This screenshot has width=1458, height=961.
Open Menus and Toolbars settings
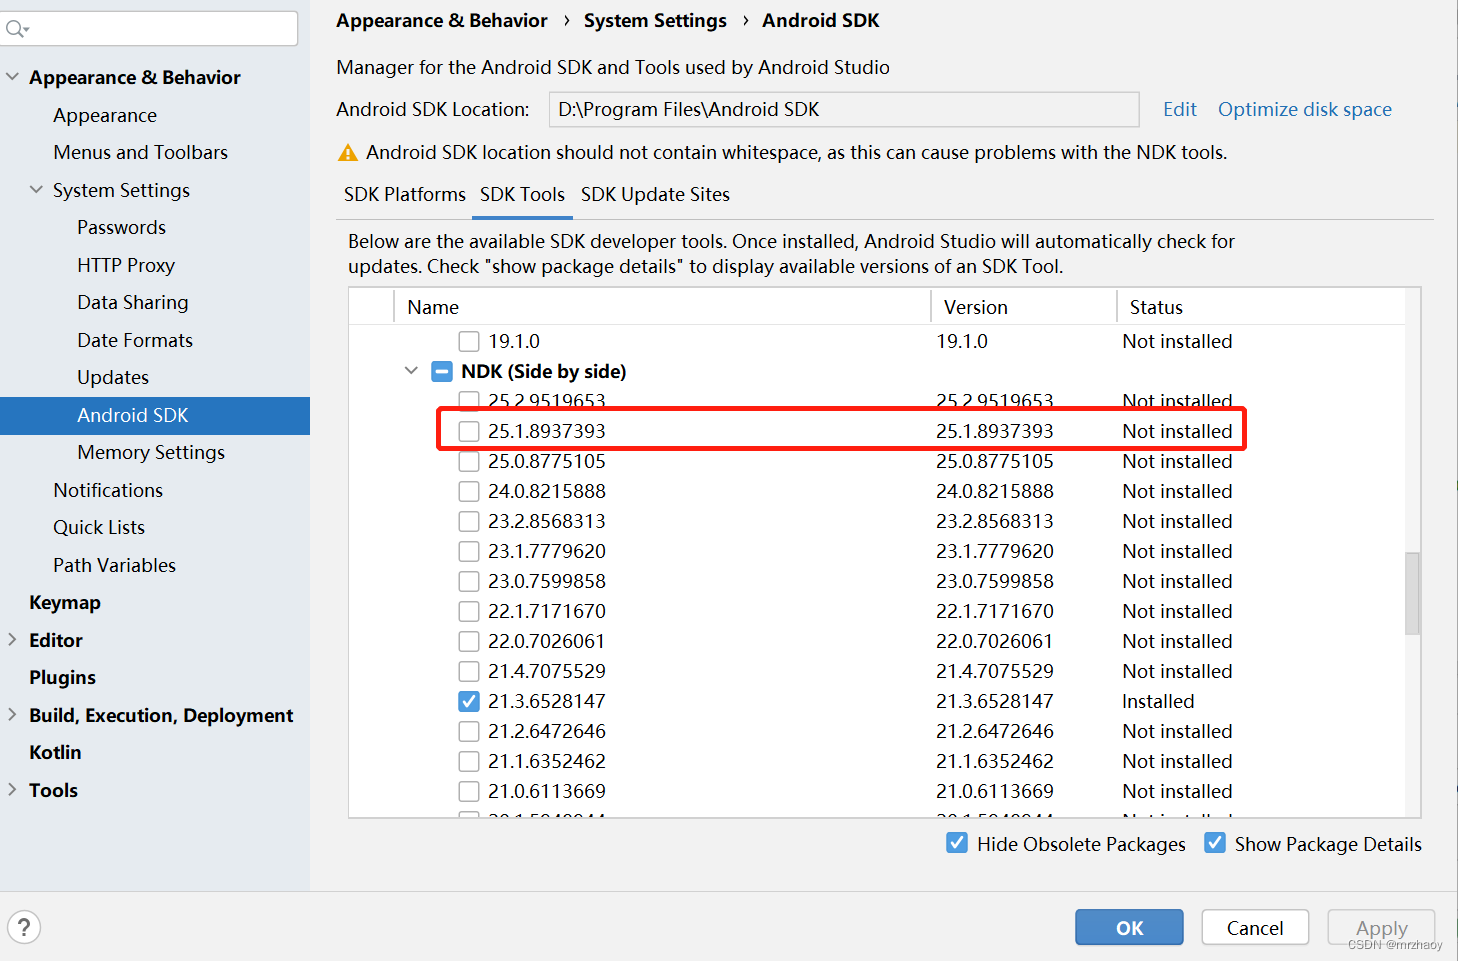point(141,152)
